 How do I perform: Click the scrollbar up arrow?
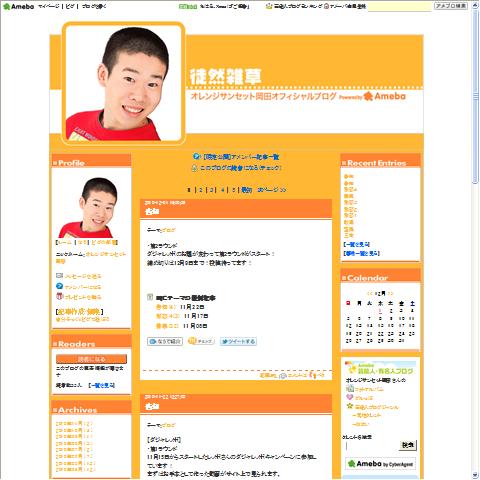tap(476, 6)
